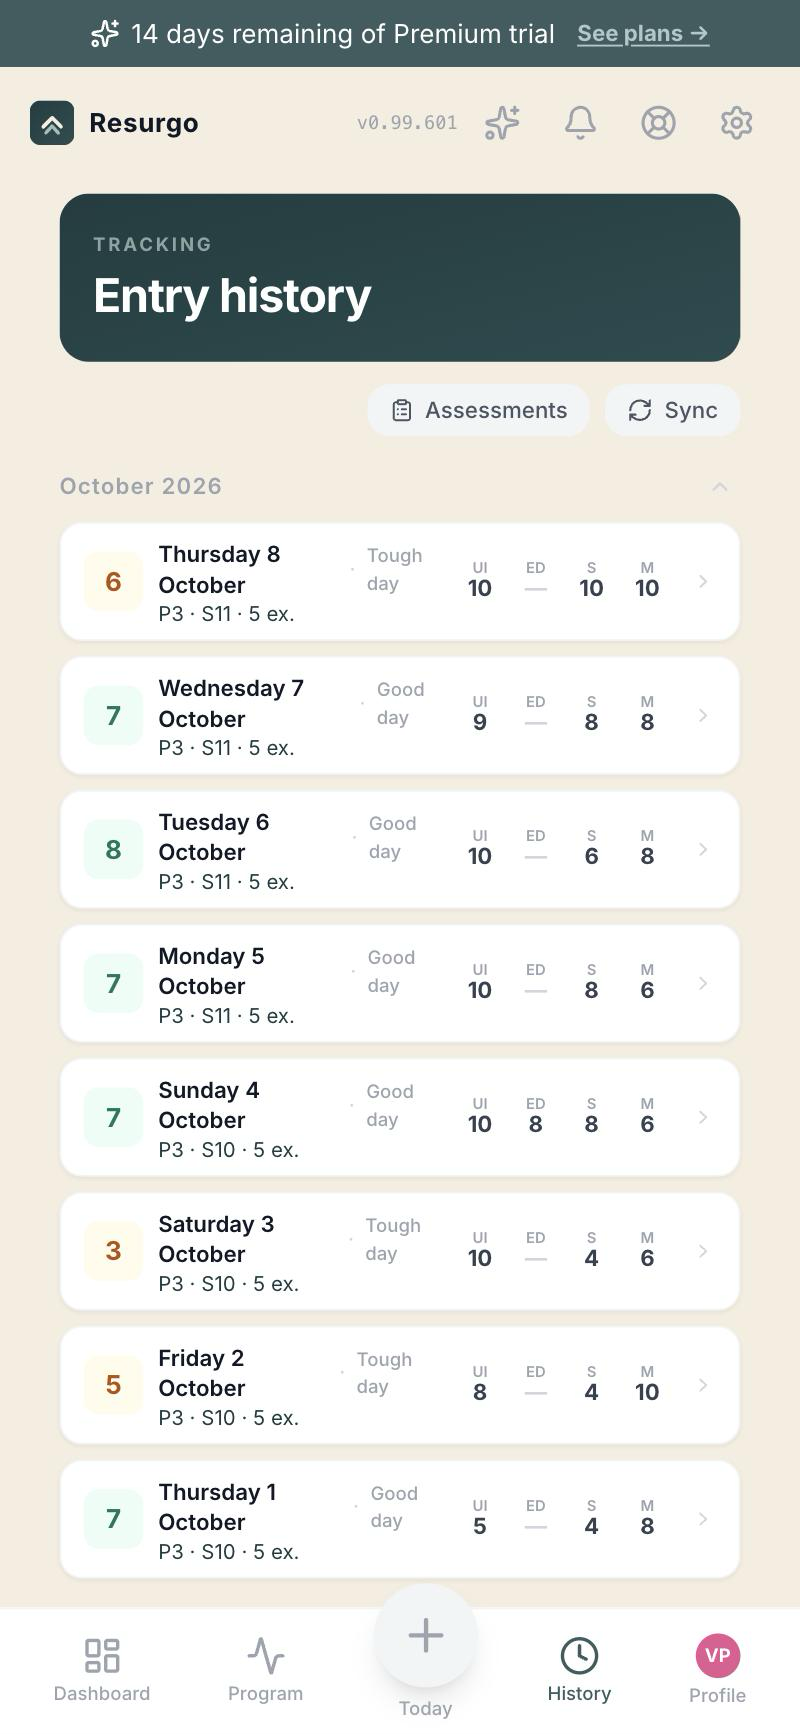Open the Thursday 1 October entry
The image size is (800, 1734).
[400, 1520]
